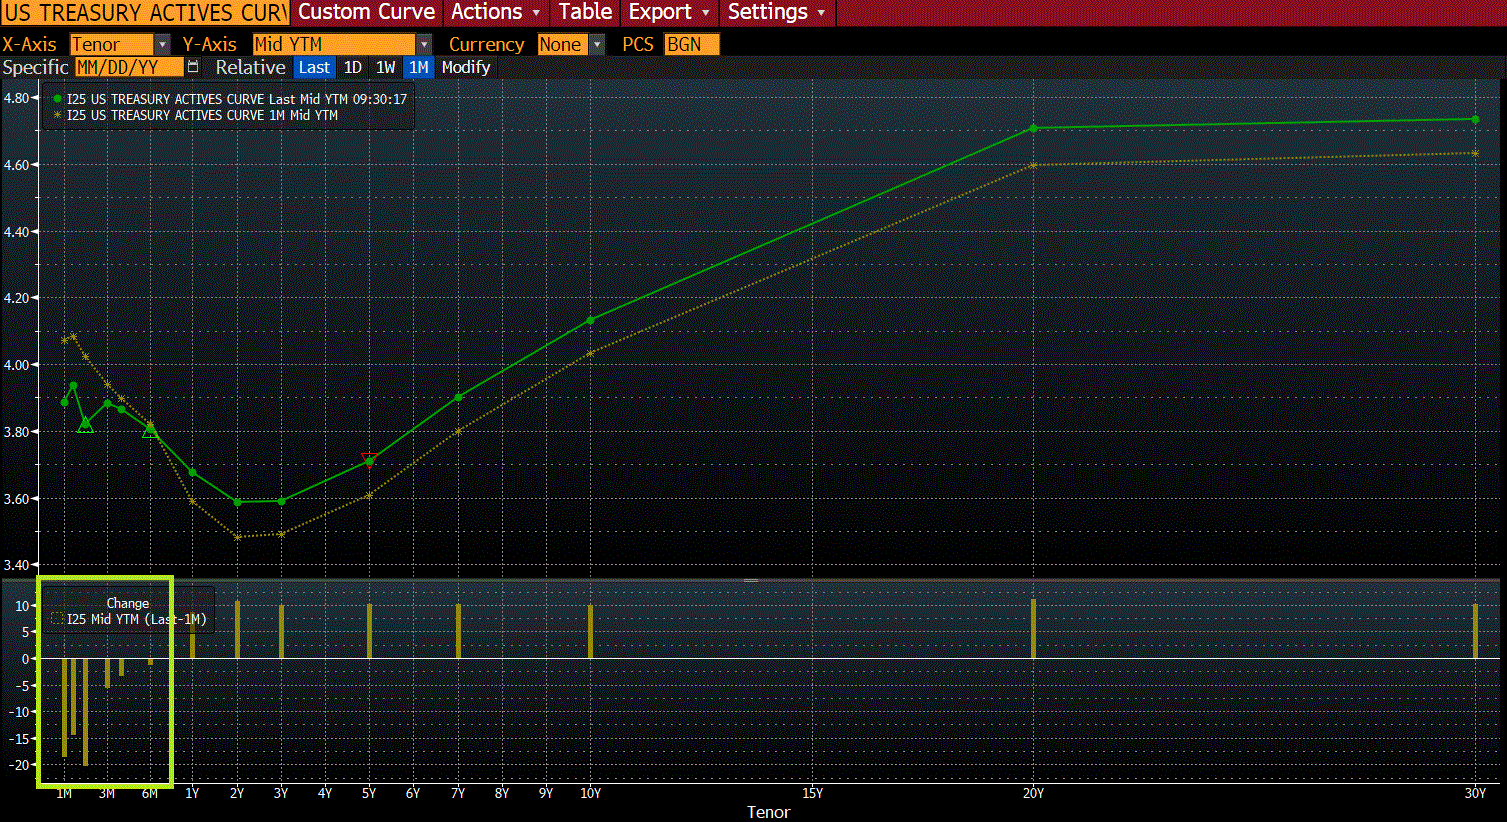Click the Specific MM/DD/YY date field
1507x822 pixels.
(x=128, y=67)
